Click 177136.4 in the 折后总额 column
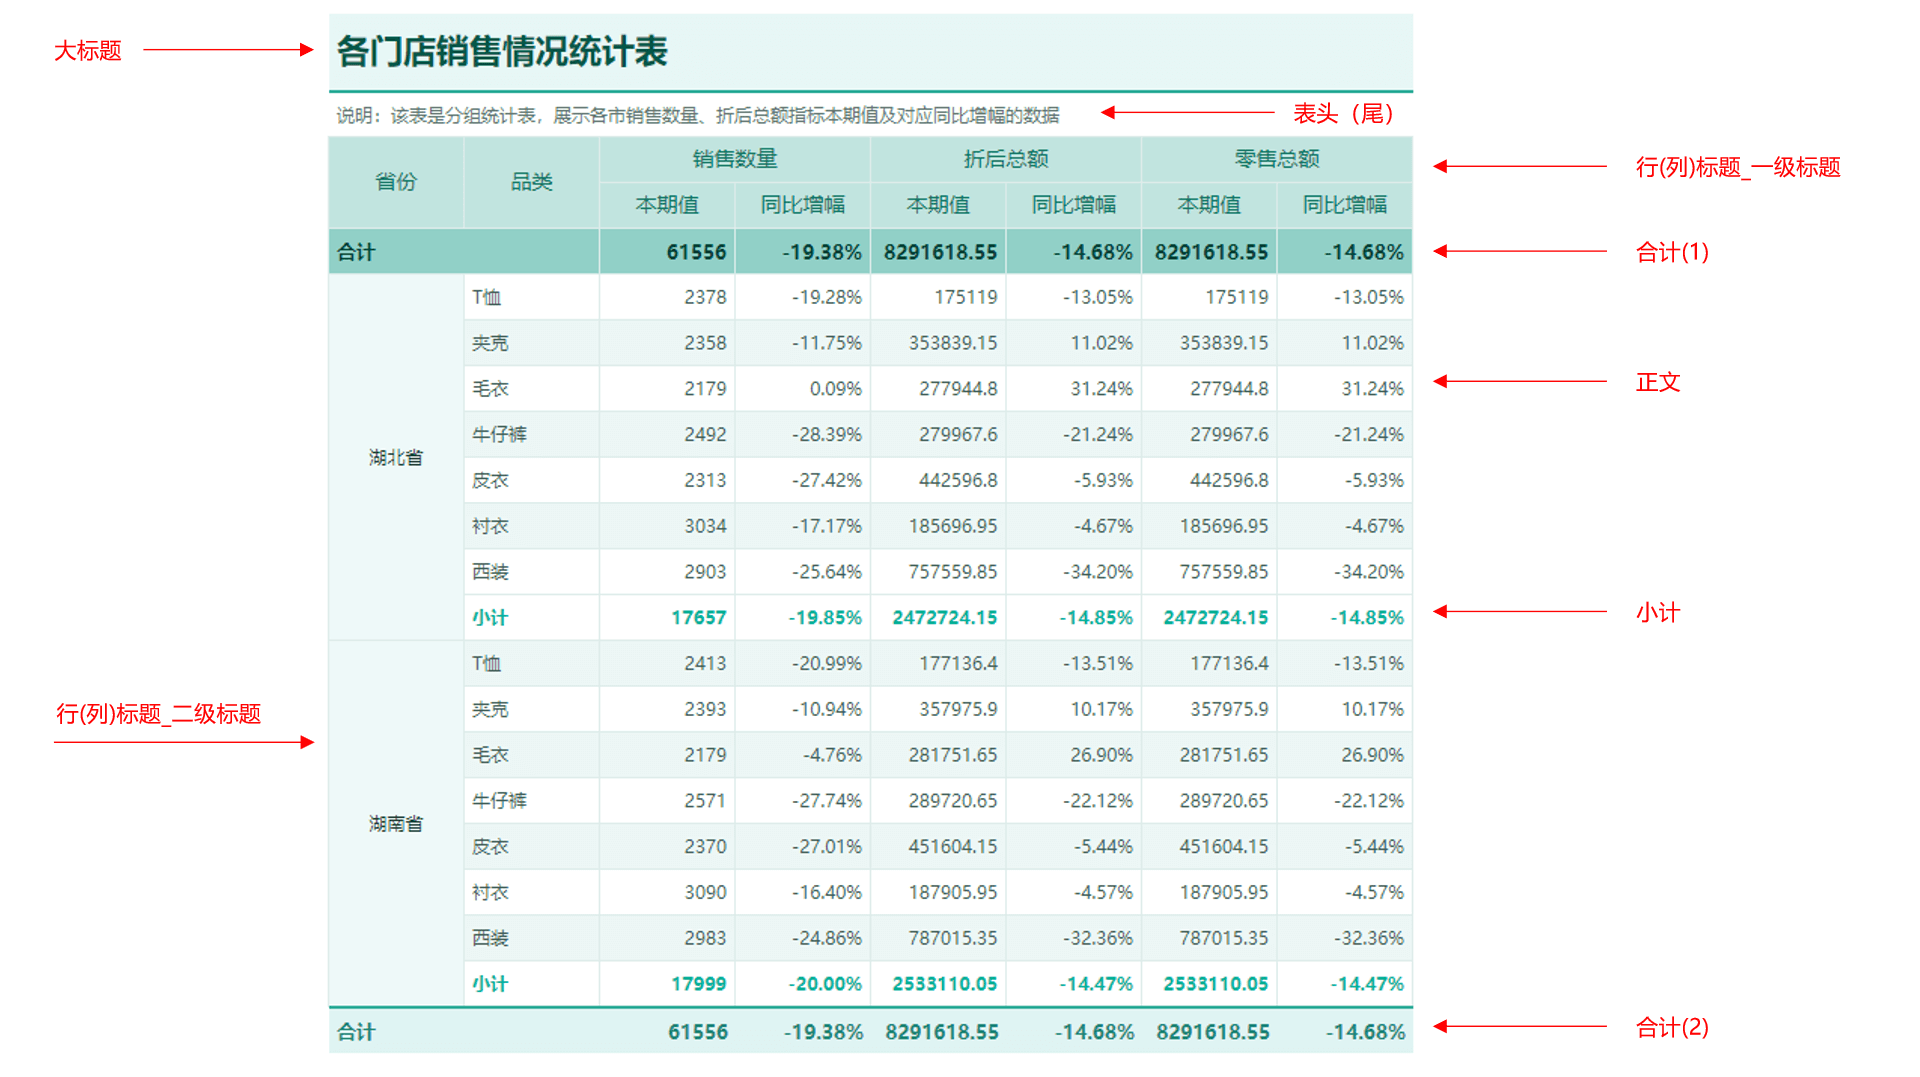Viewport: 1920px width, 1077px height. click(x=938, y=664)
